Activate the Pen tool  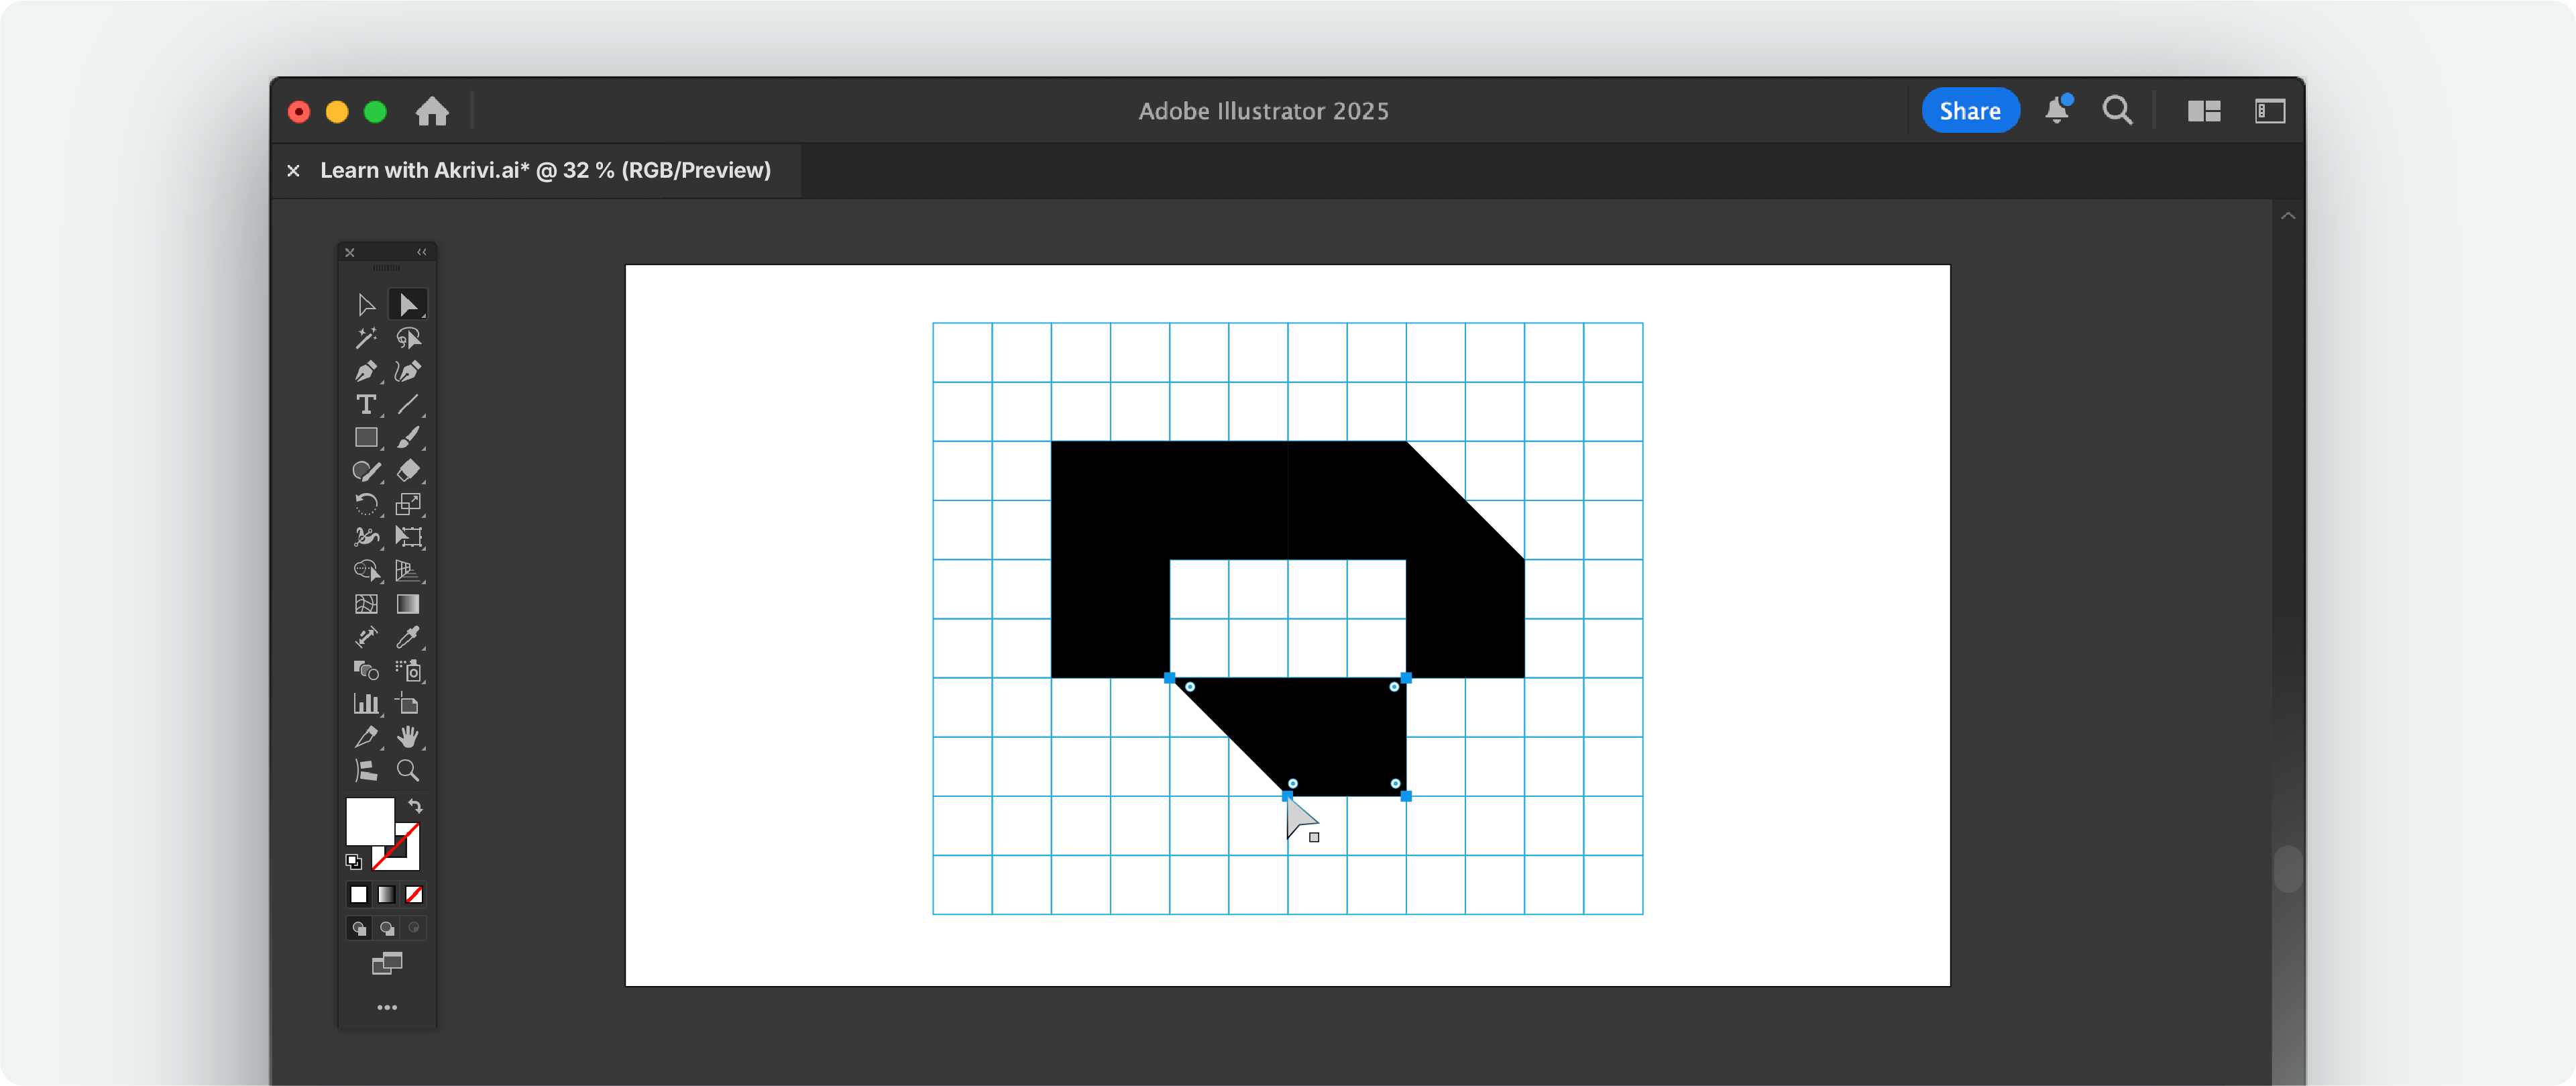[x=365, y=371]
